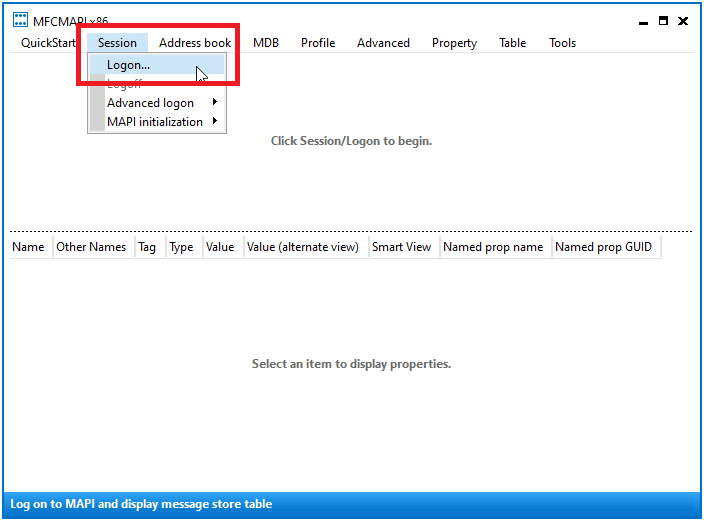Open the Tools menu

pos(562,43)
